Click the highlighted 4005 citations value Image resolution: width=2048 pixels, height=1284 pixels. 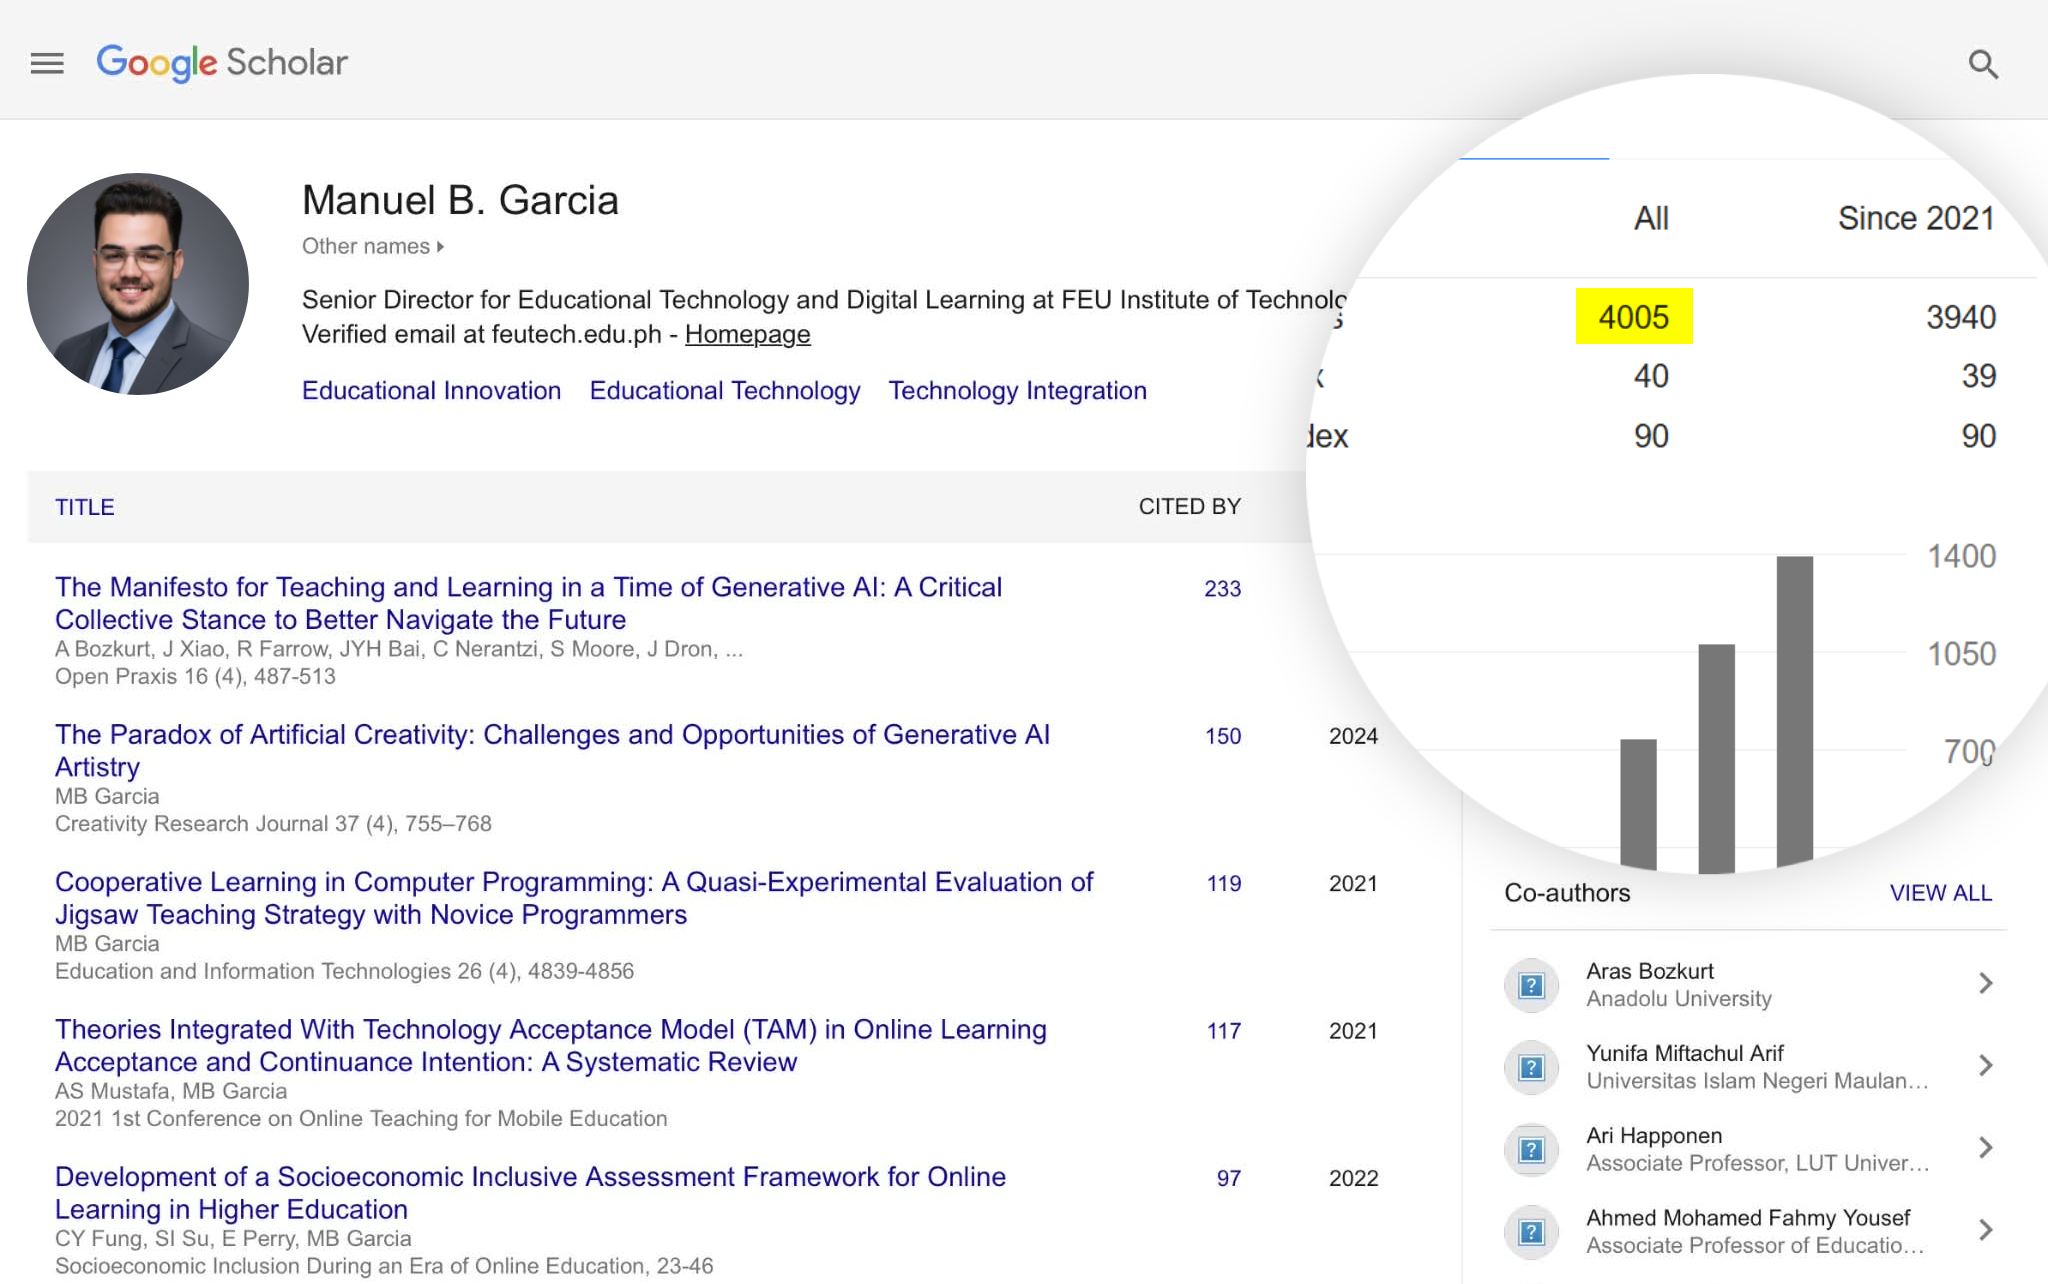point(1633,317)
